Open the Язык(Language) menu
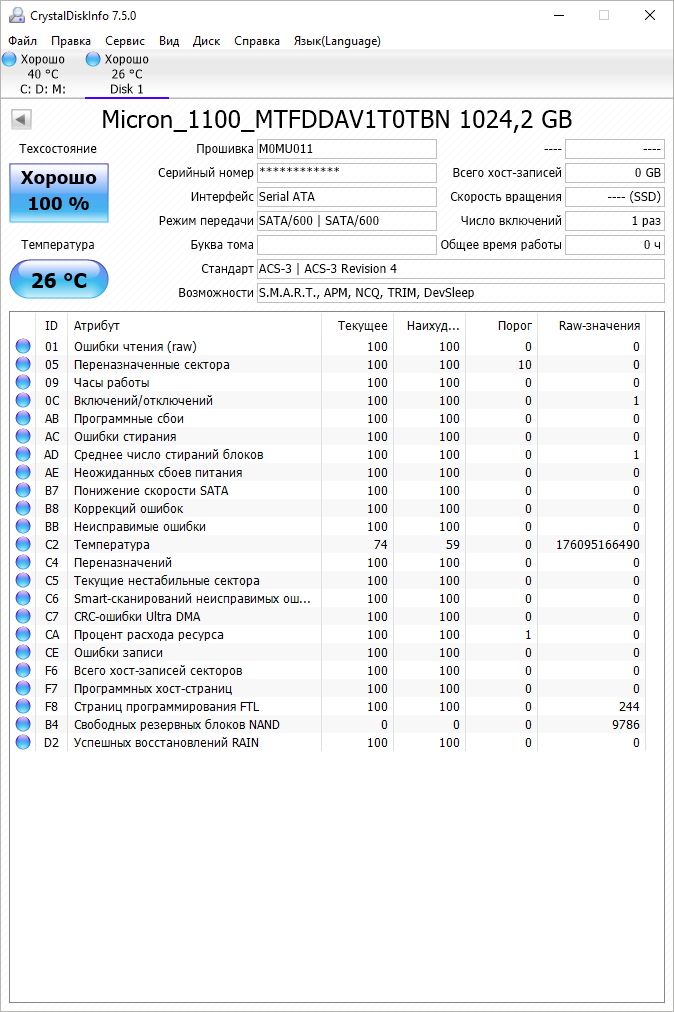Image resolution: width=674 pixels, height=1012 pixels. [337, 41]
